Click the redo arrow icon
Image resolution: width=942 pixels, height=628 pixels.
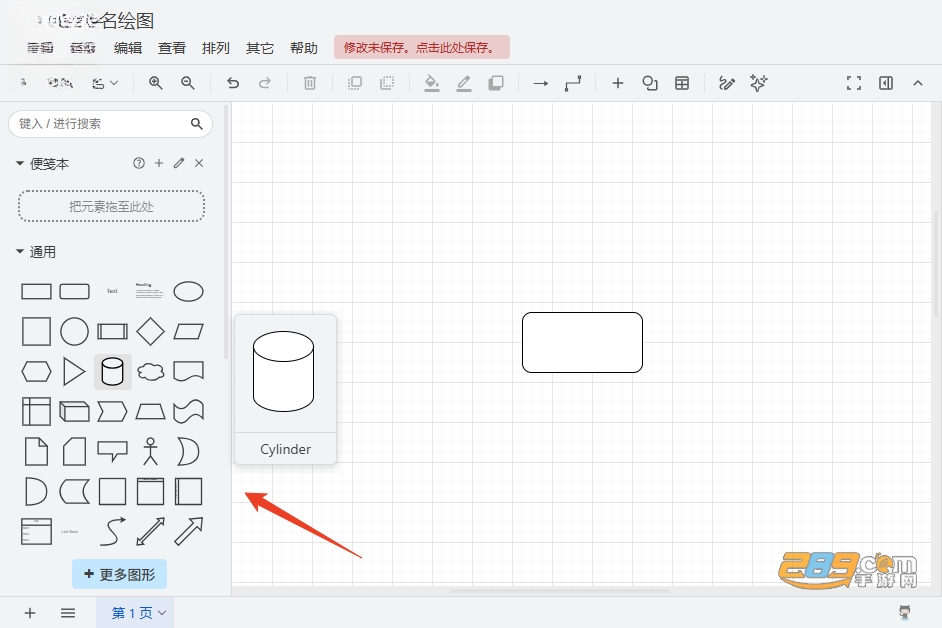(264, 83)
